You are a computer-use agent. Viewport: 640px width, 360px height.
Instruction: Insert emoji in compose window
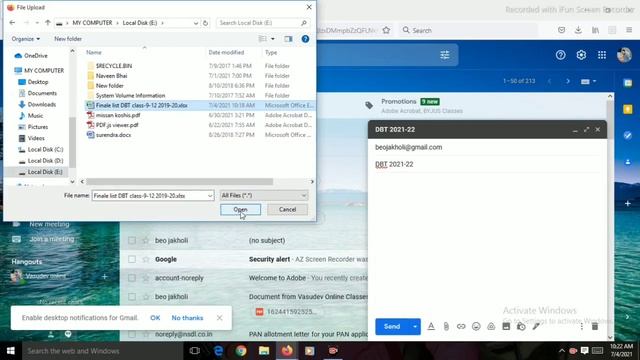(x=476, y=326)
